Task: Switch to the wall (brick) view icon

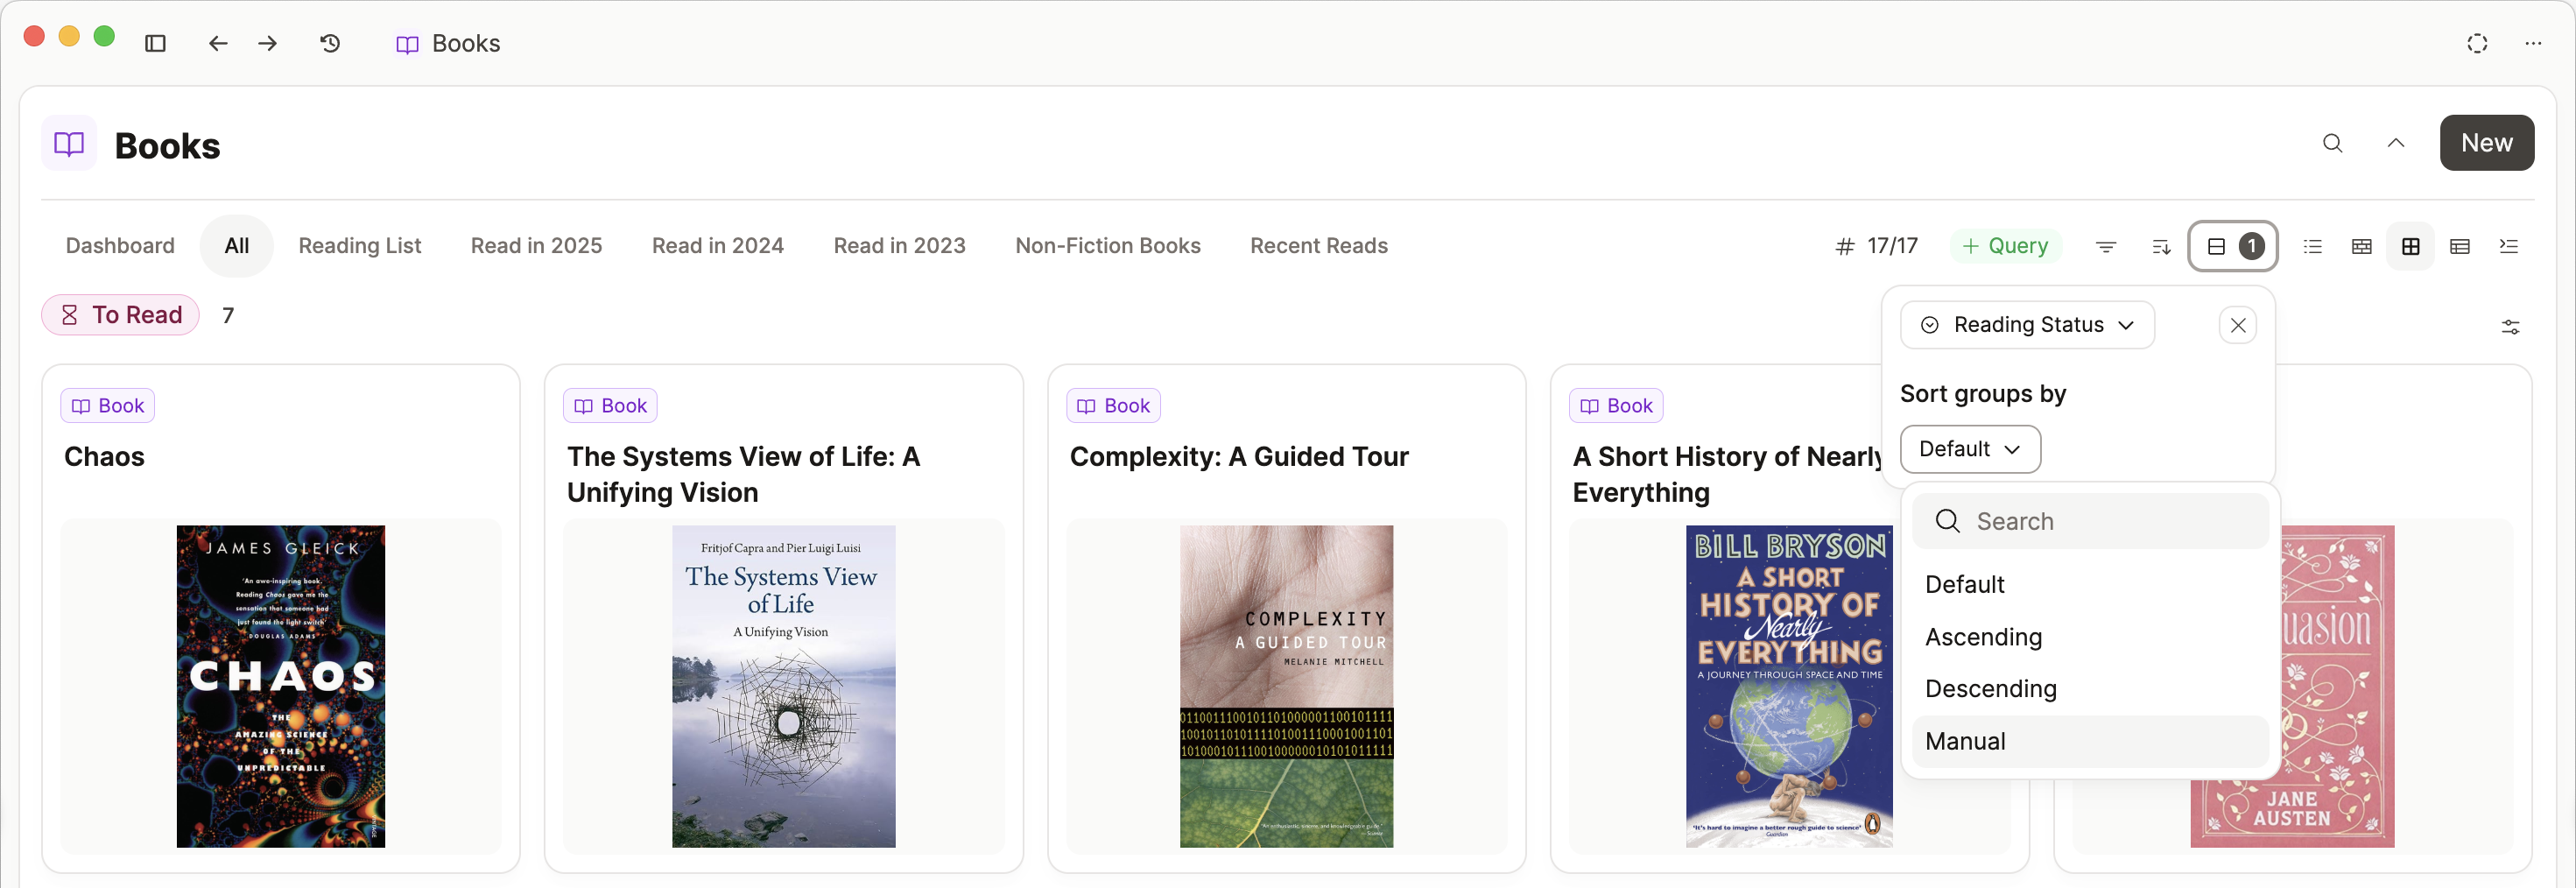Action: pos(2361,246)
